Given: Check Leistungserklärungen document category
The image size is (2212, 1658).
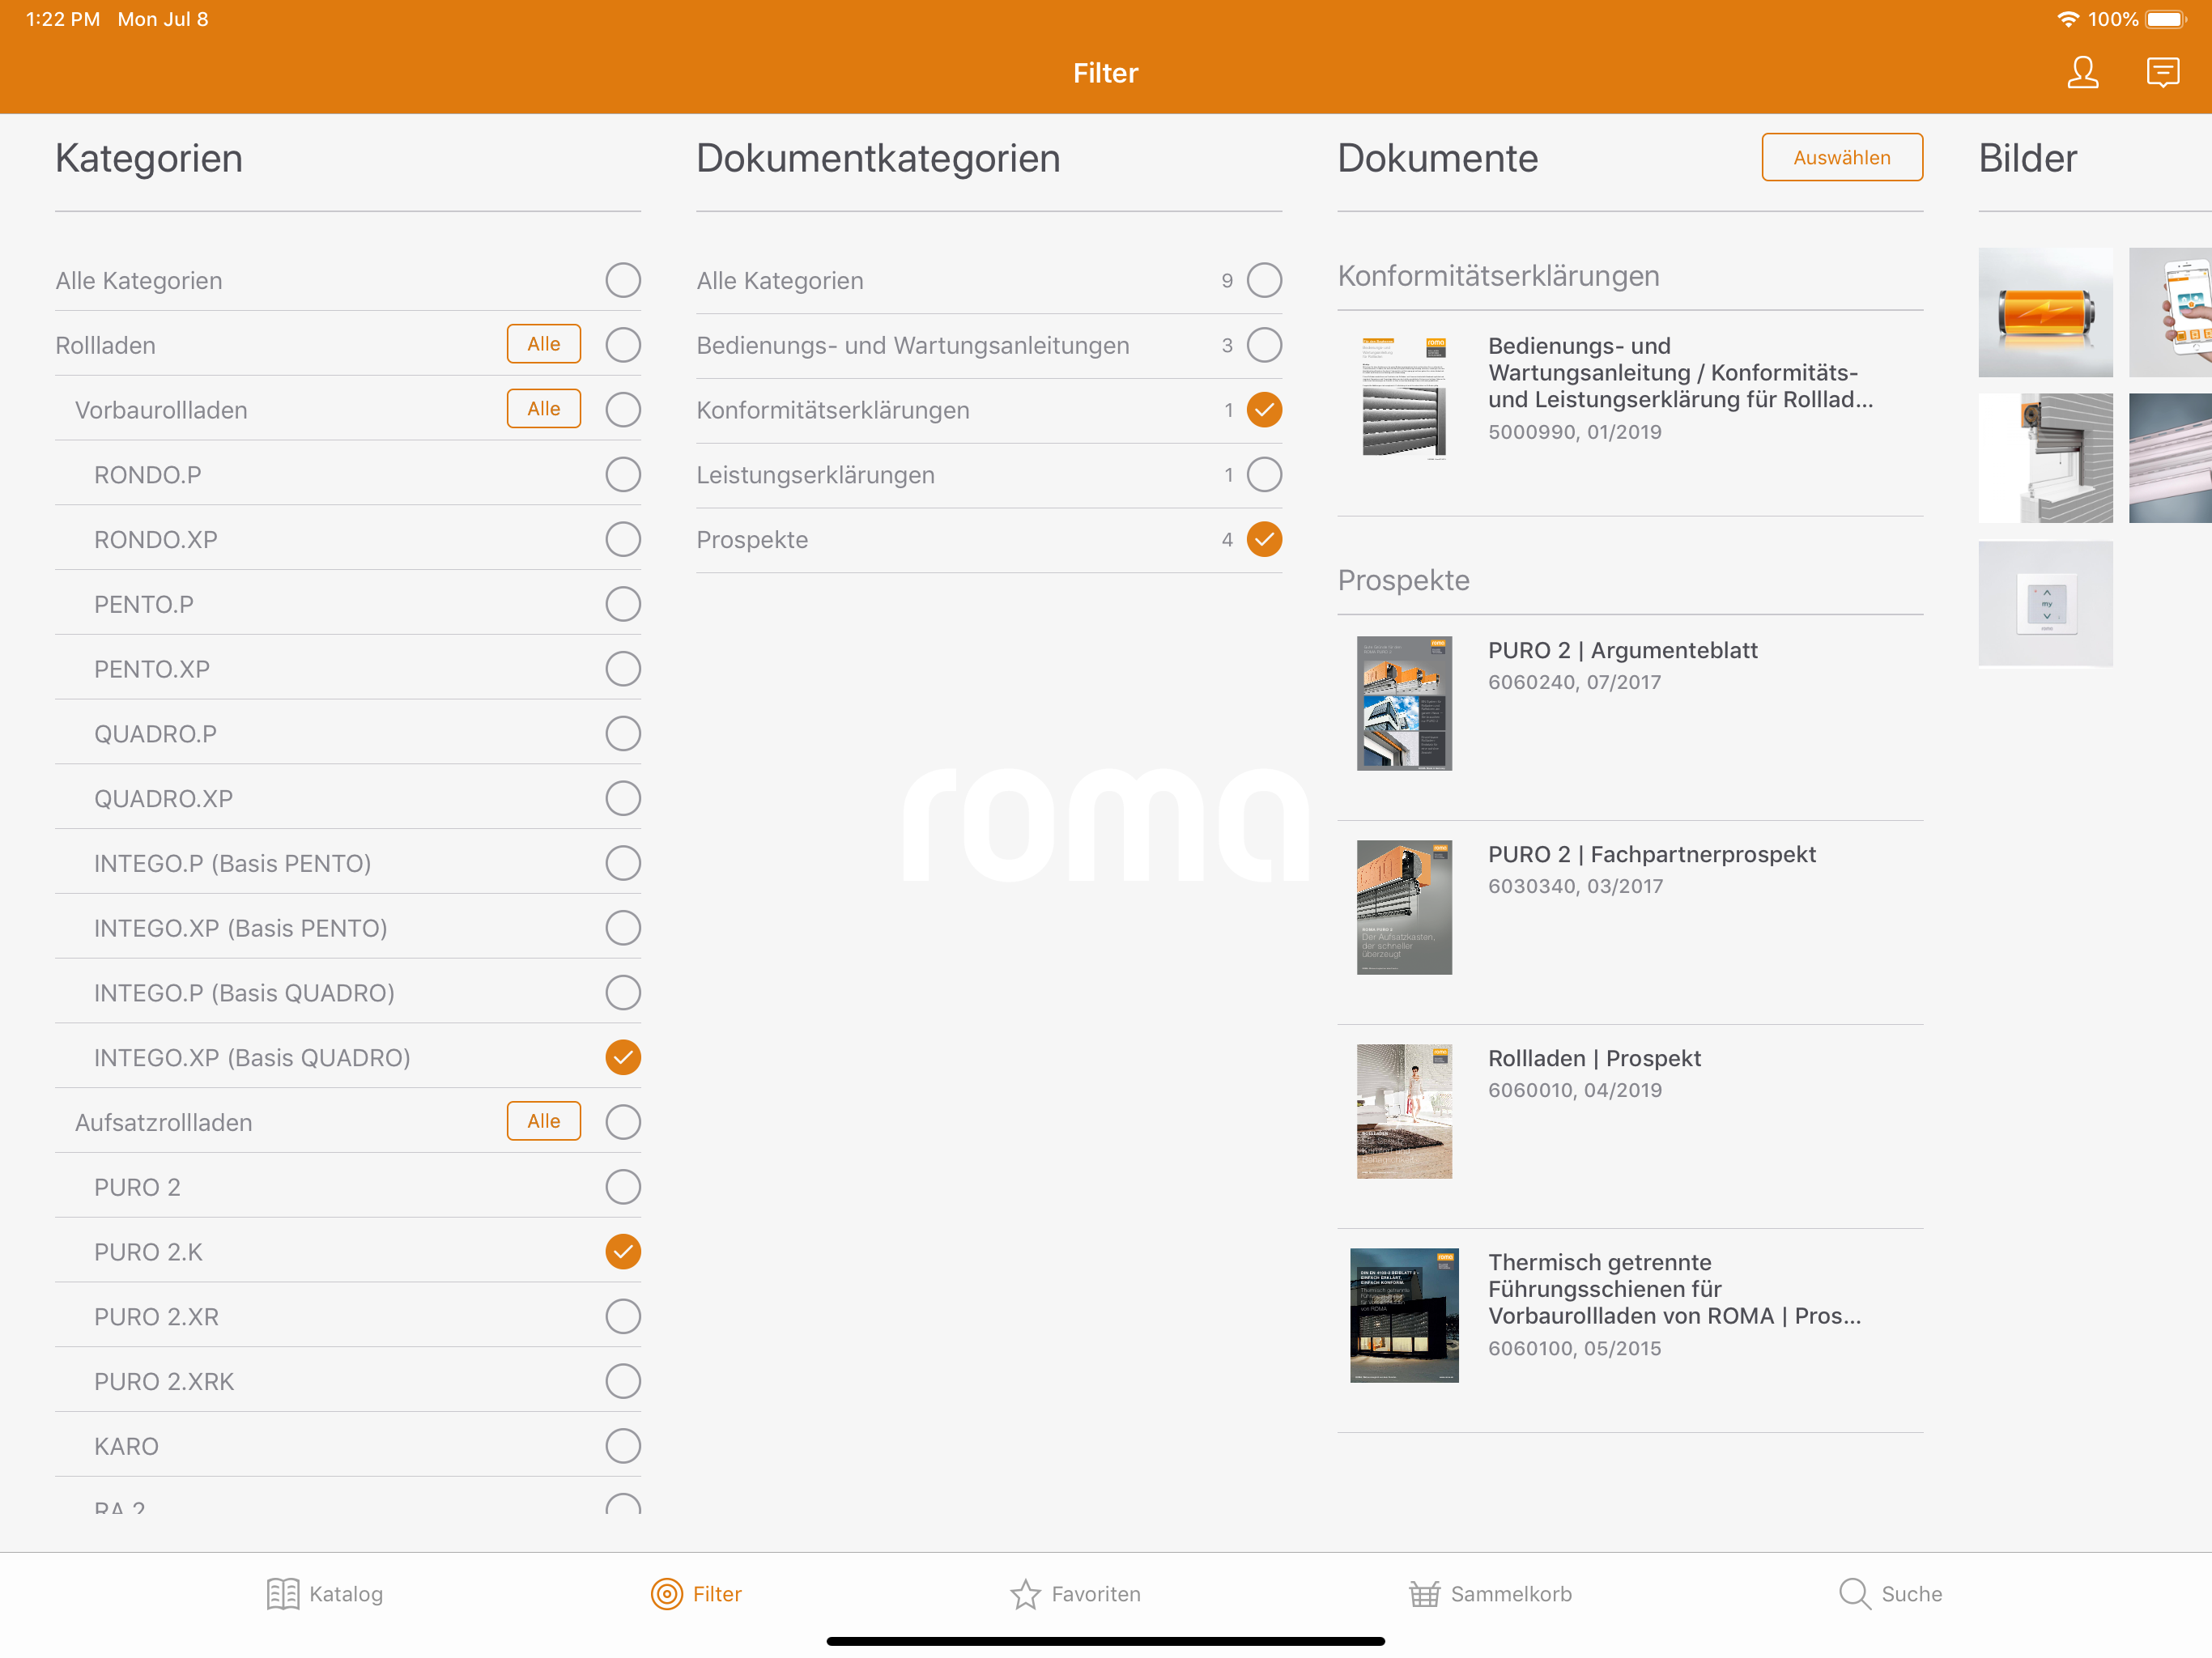Looking at the screenshot, I should click(x=1264, y=474).
